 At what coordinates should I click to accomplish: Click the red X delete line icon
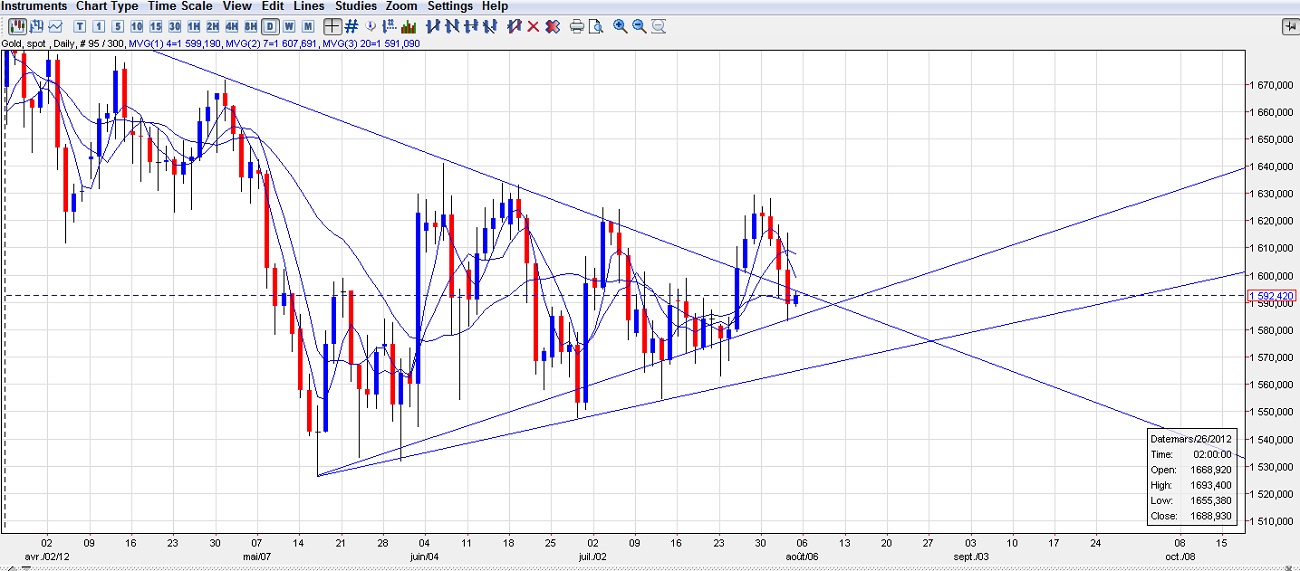pyautogui.click(x=533, y=26)
